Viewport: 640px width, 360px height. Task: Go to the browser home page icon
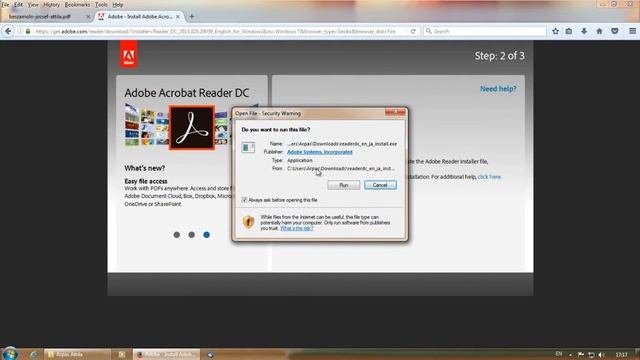599,31
